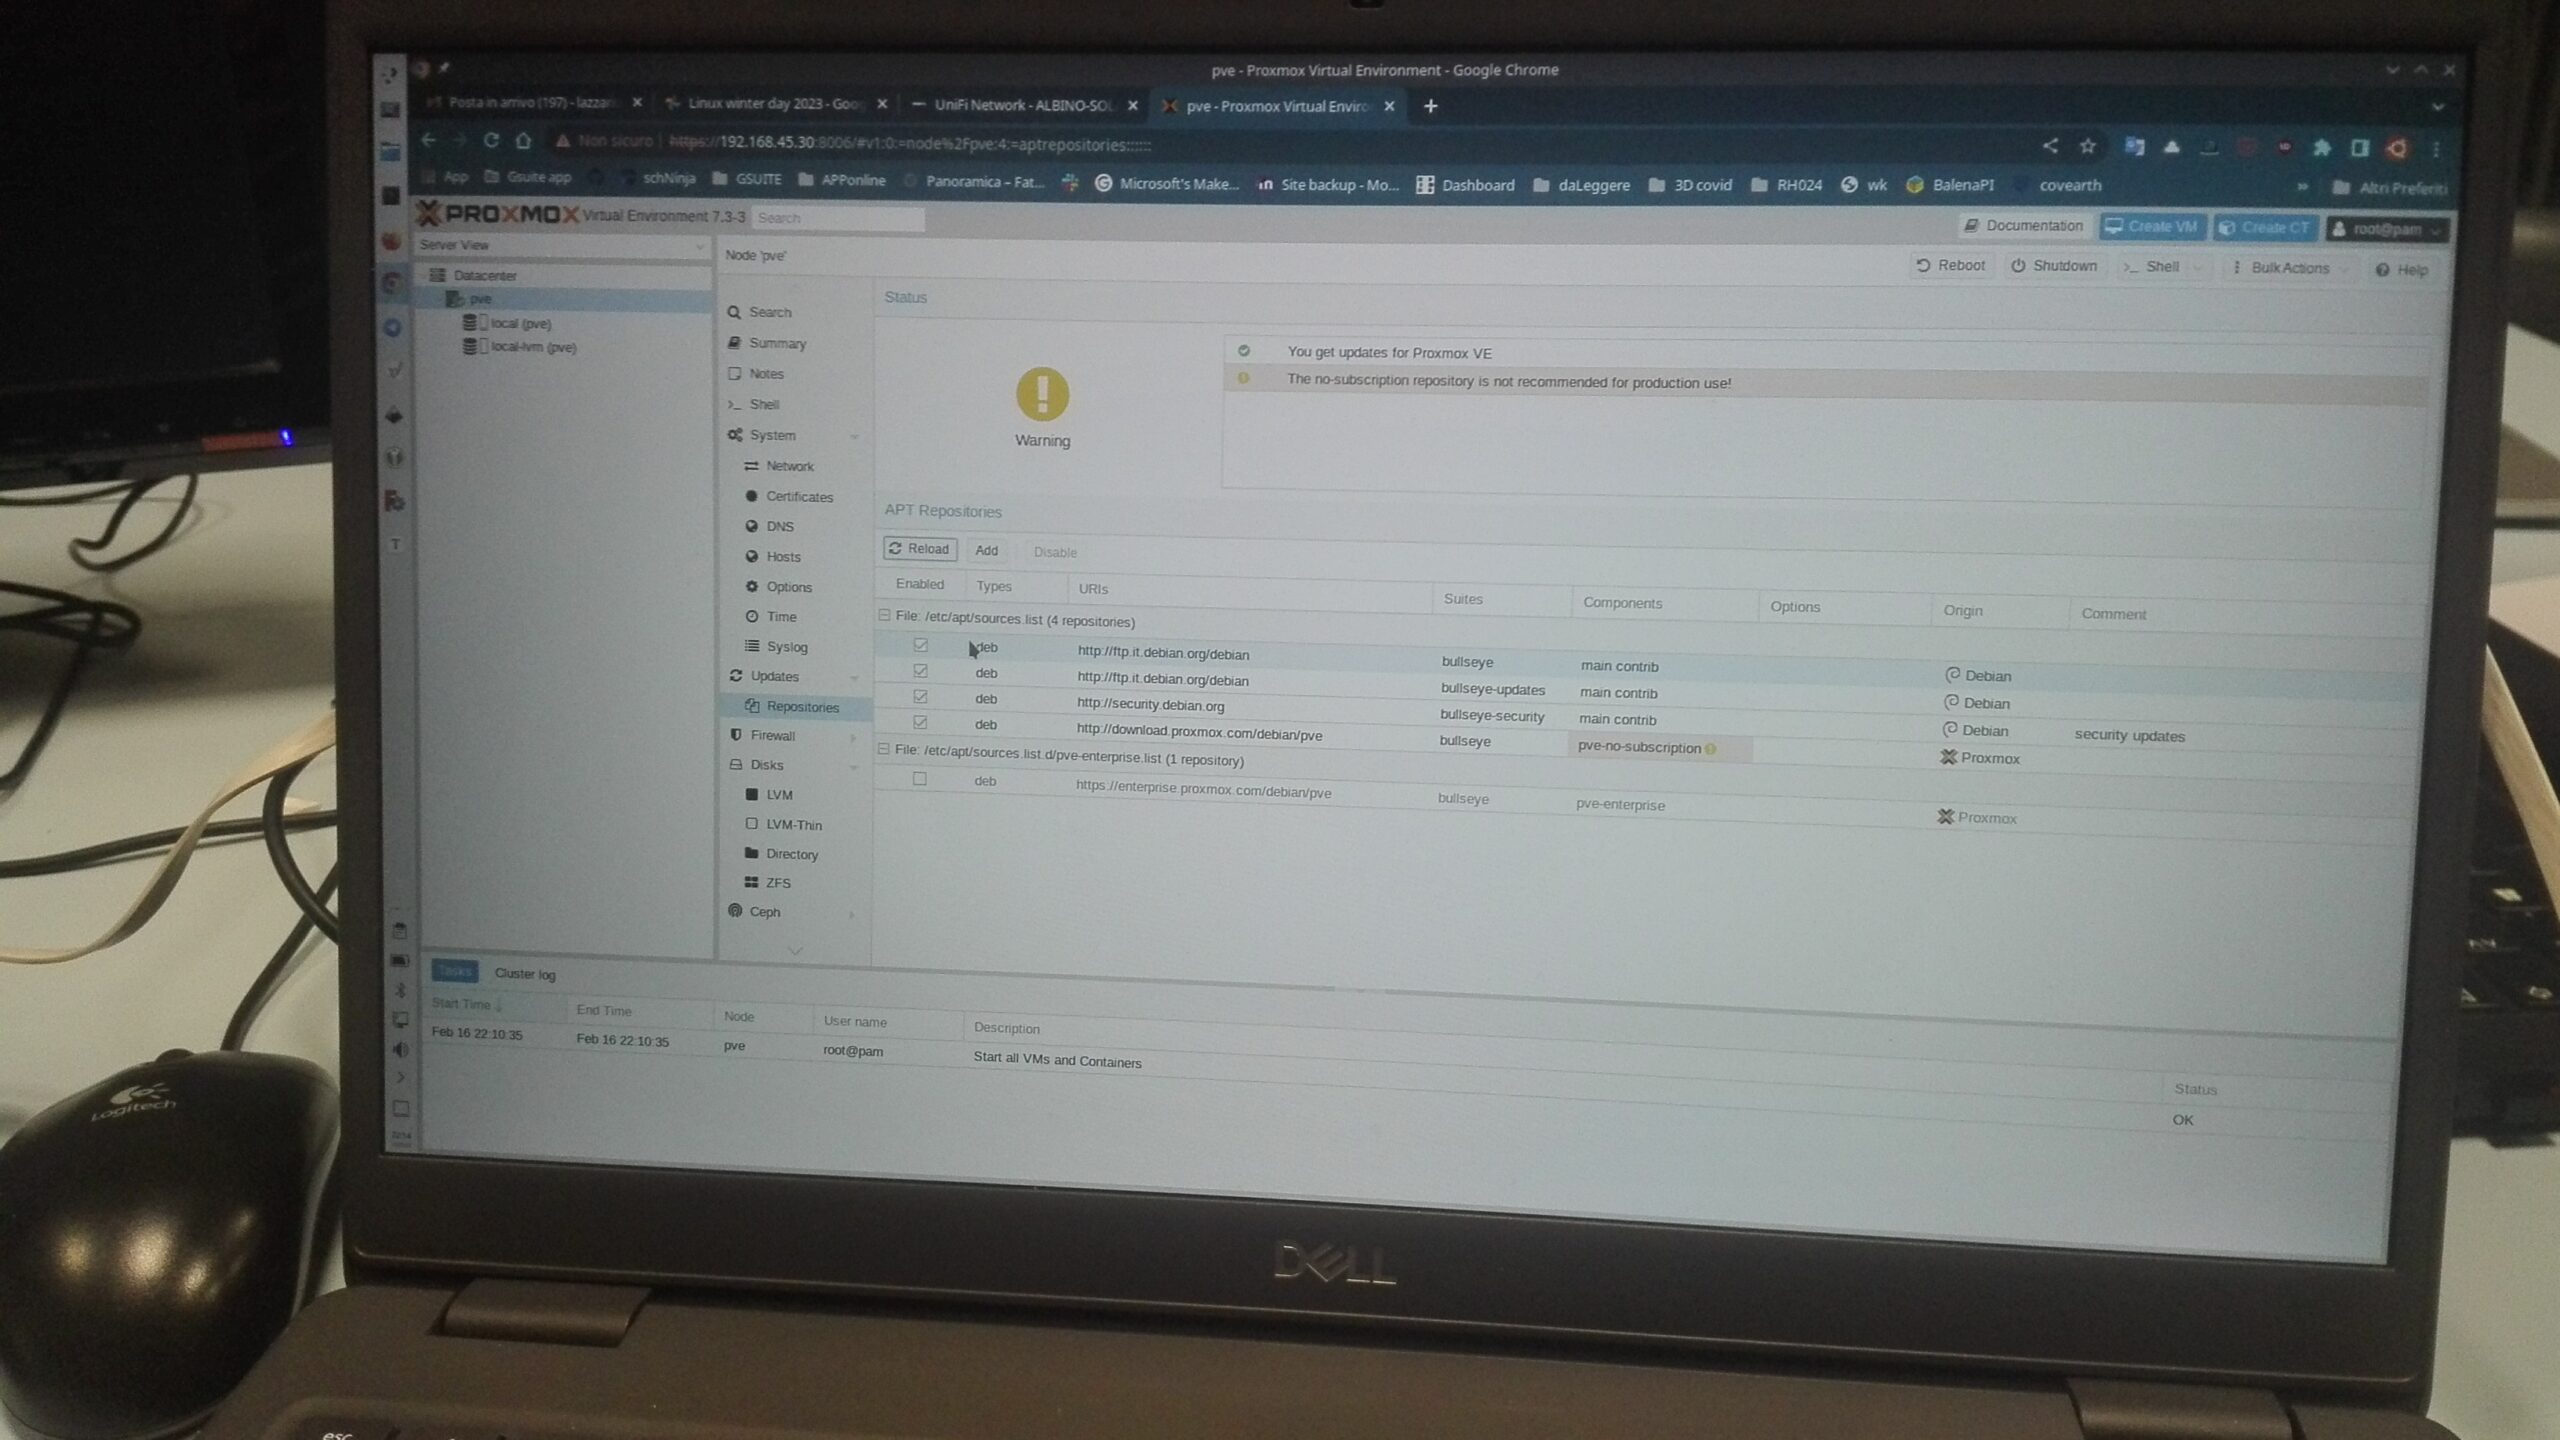Collapse the pve-enterprise.list file group
This screenshot has height=1440, width=2560.
(x=883, y=748)
